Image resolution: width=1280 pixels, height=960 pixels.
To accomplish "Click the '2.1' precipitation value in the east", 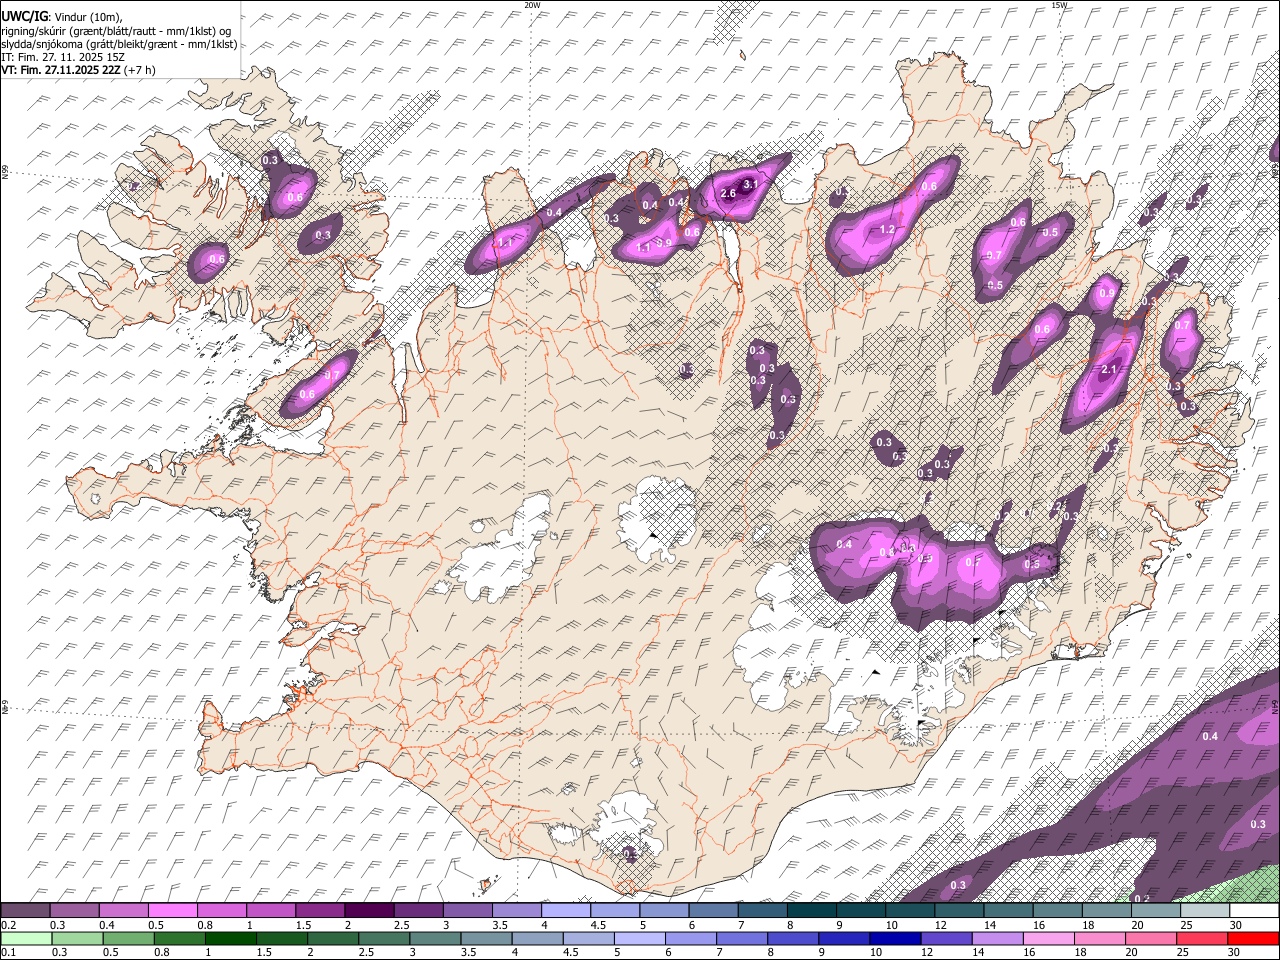I will click(1108, 370).
